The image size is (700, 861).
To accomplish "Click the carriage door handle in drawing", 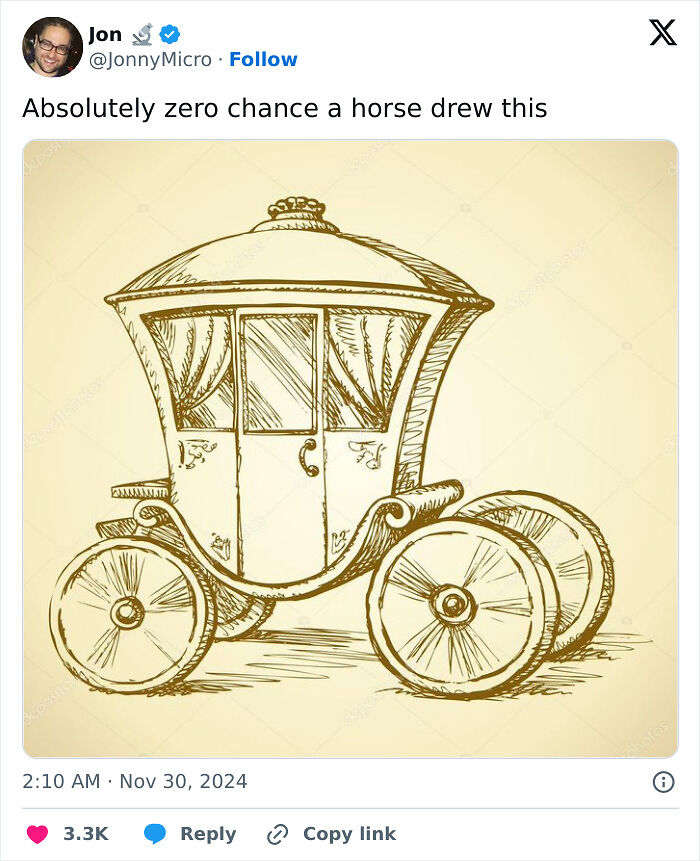I will click(x=310, y=457).
